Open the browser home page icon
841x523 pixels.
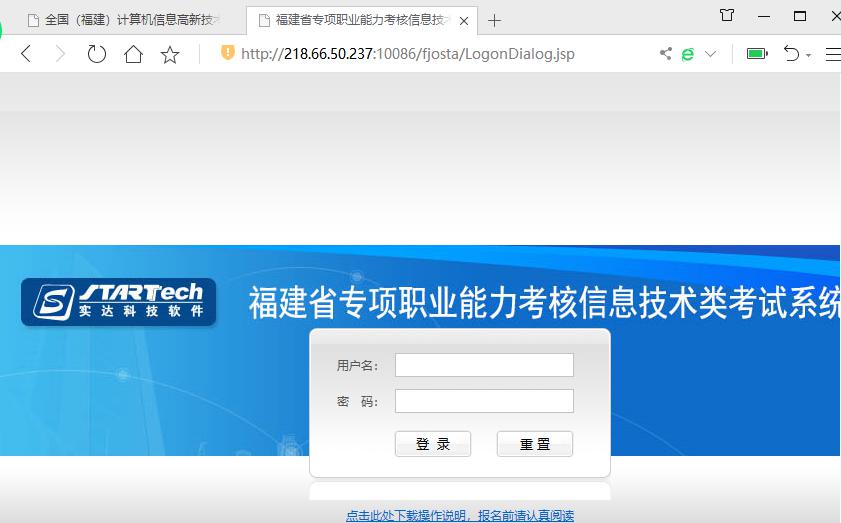133,54
